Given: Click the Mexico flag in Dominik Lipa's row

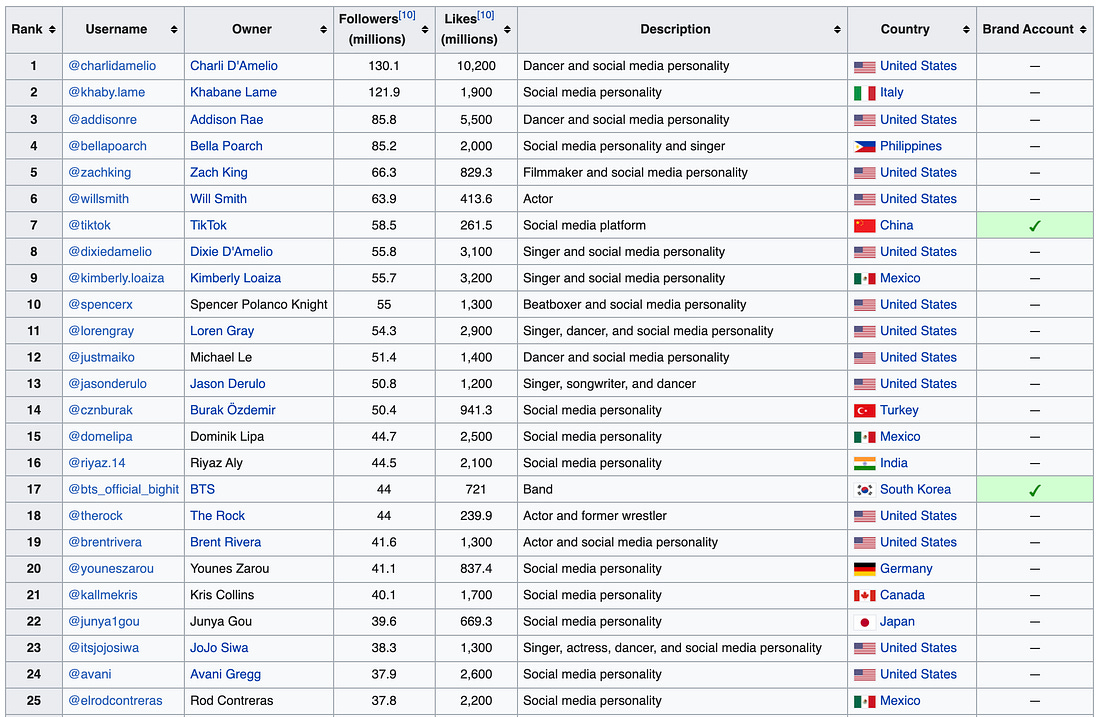Looking at the screenshot, I should coord(864,437).
